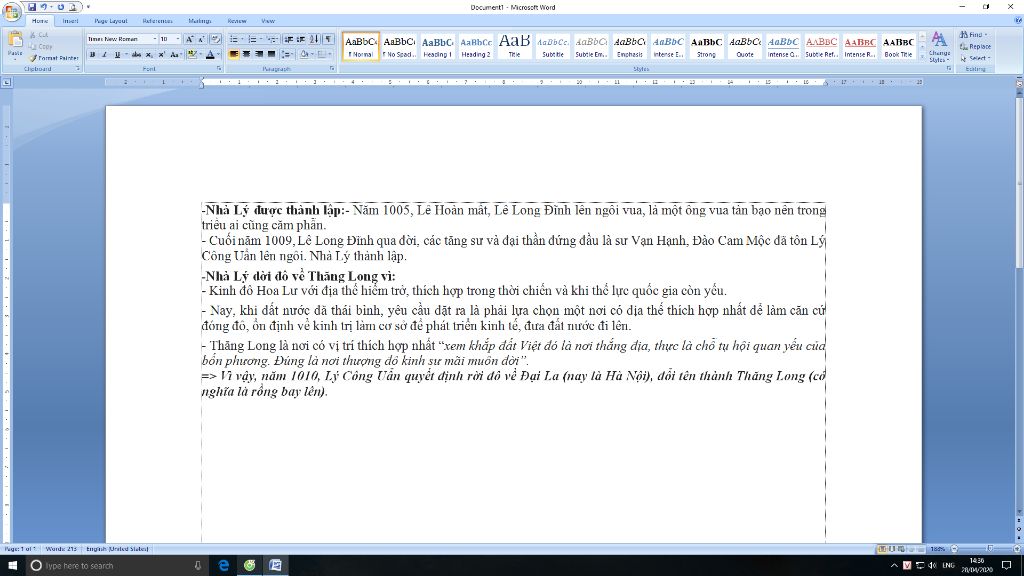Toggle Show/Hide paragraph marks

pos(328,39)
